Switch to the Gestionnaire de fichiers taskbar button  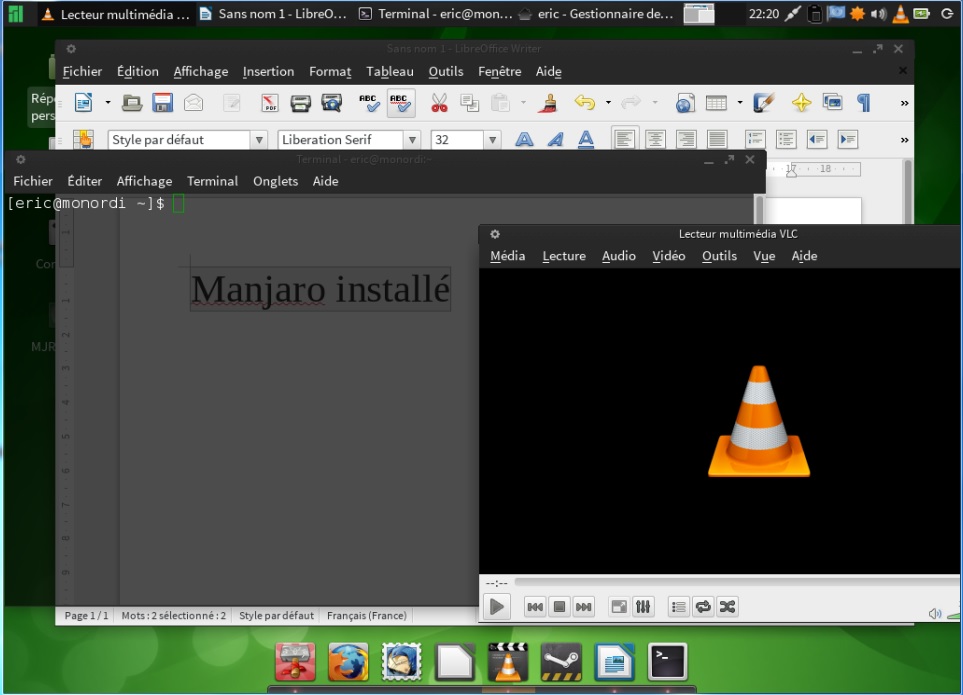tap(596, 14)
